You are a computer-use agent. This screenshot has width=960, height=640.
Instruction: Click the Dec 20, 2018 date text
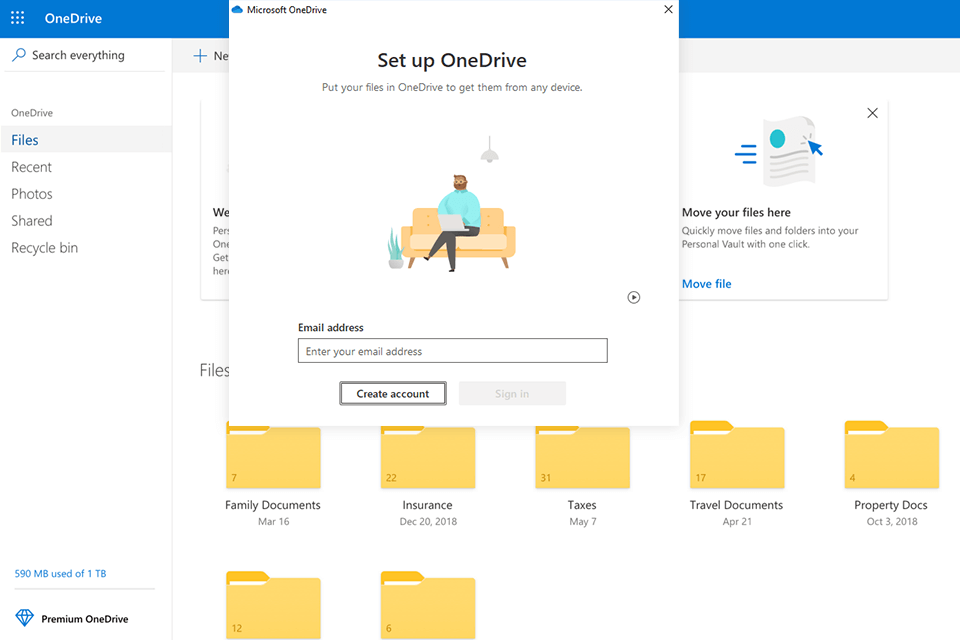(x=429, y=522)
